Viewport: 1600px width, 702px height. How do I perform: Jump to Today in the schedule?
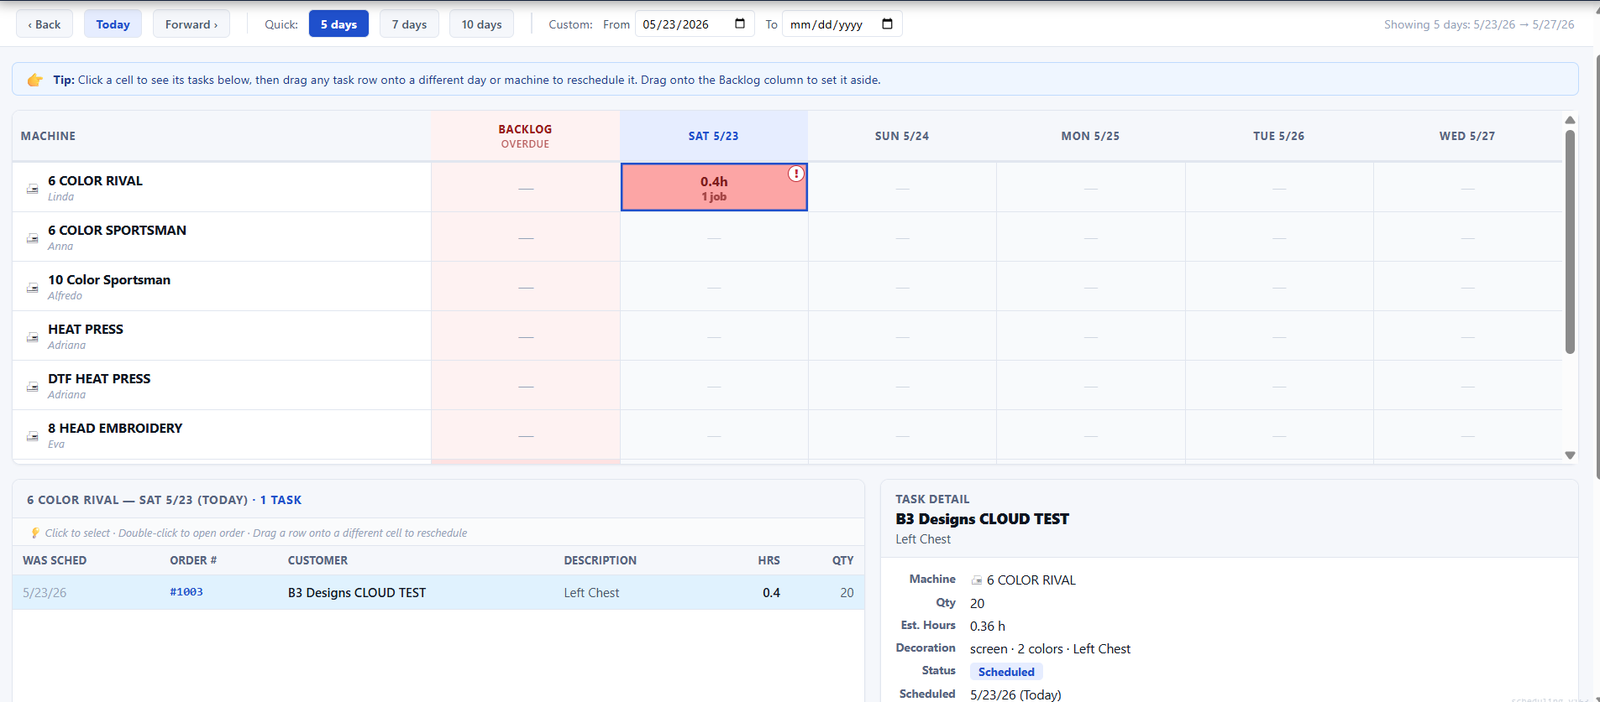point(113,24)
